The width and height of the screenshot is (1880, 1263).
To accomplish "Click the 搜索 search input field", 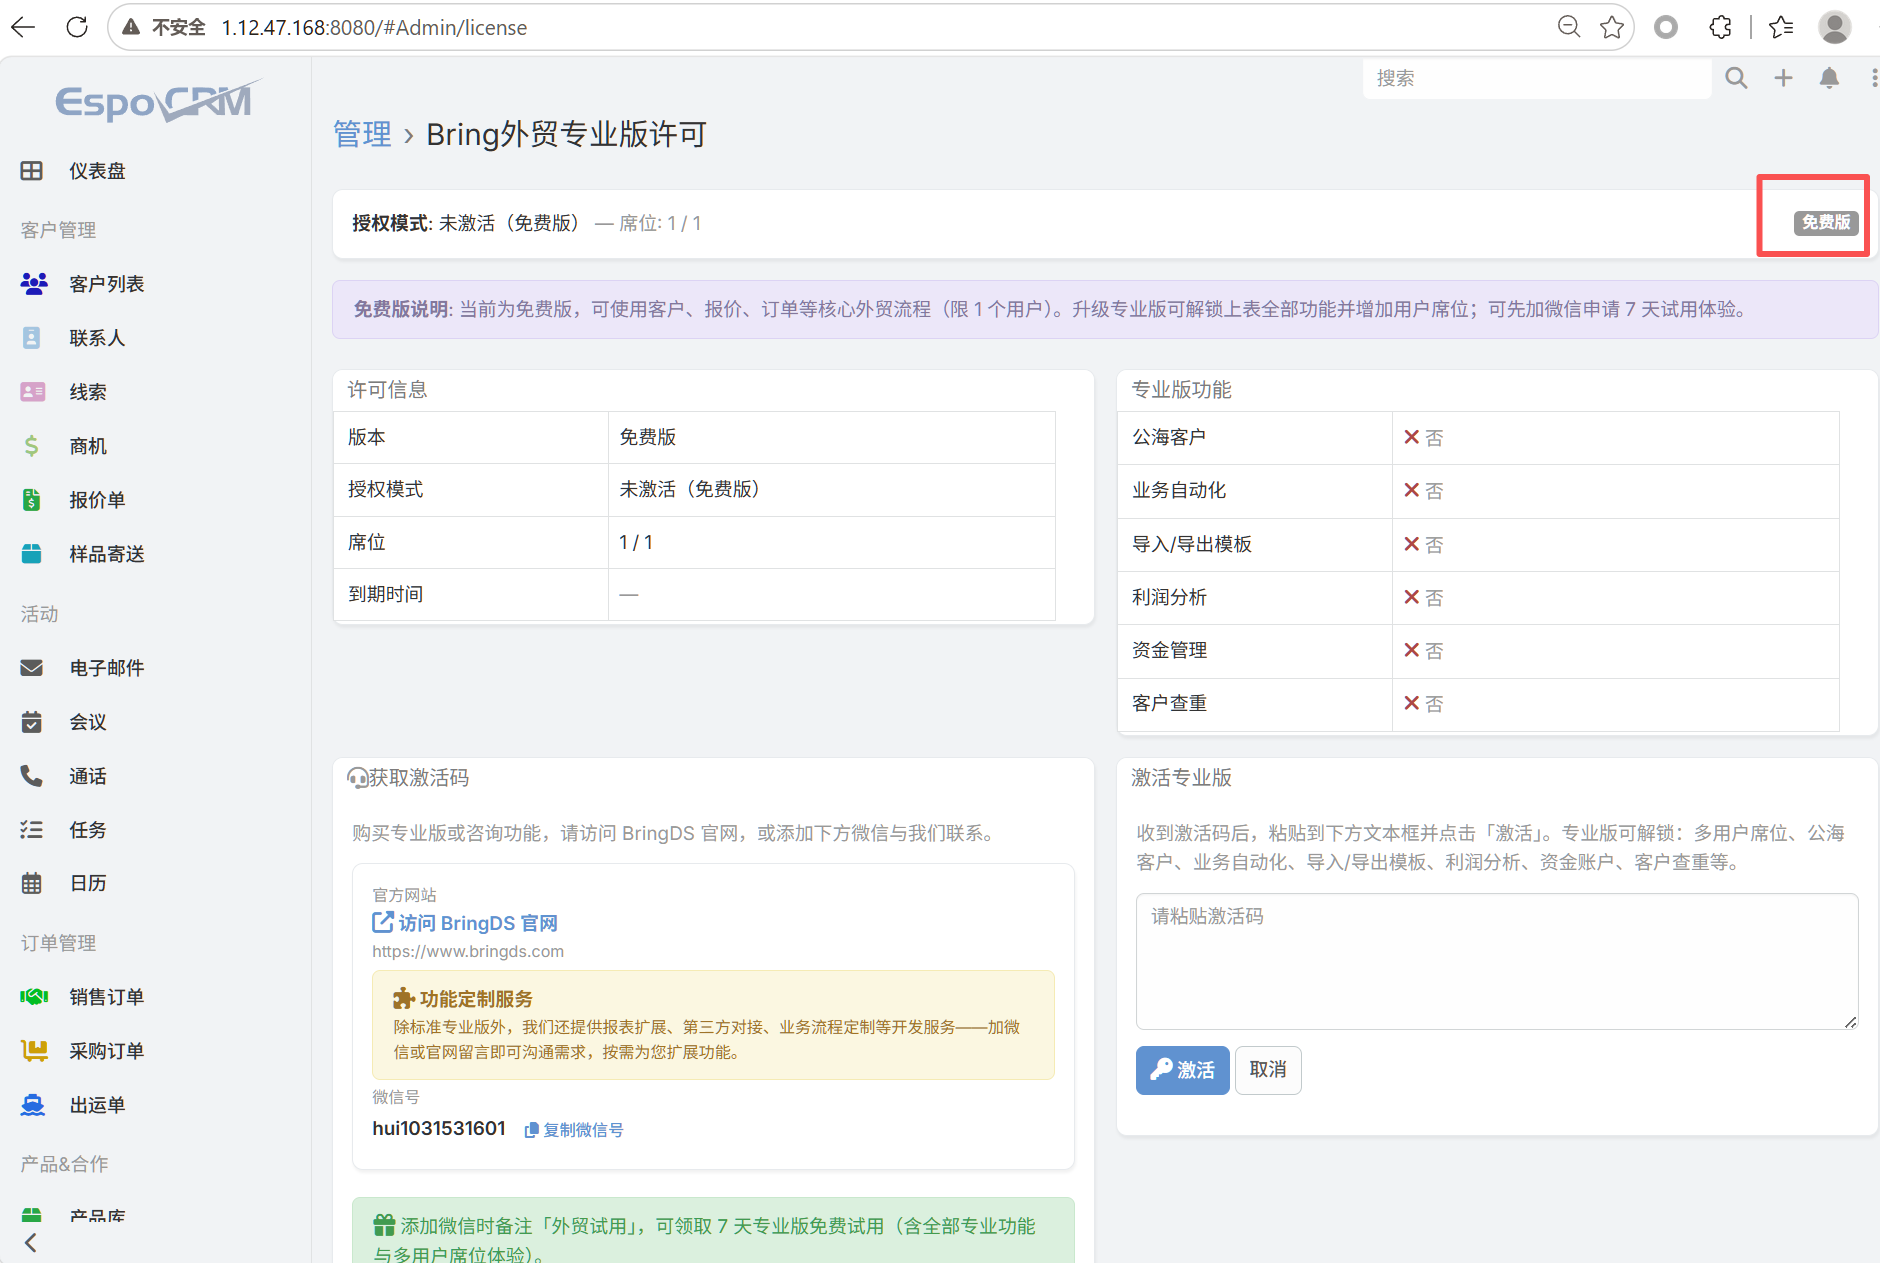I will (1536, 78).
